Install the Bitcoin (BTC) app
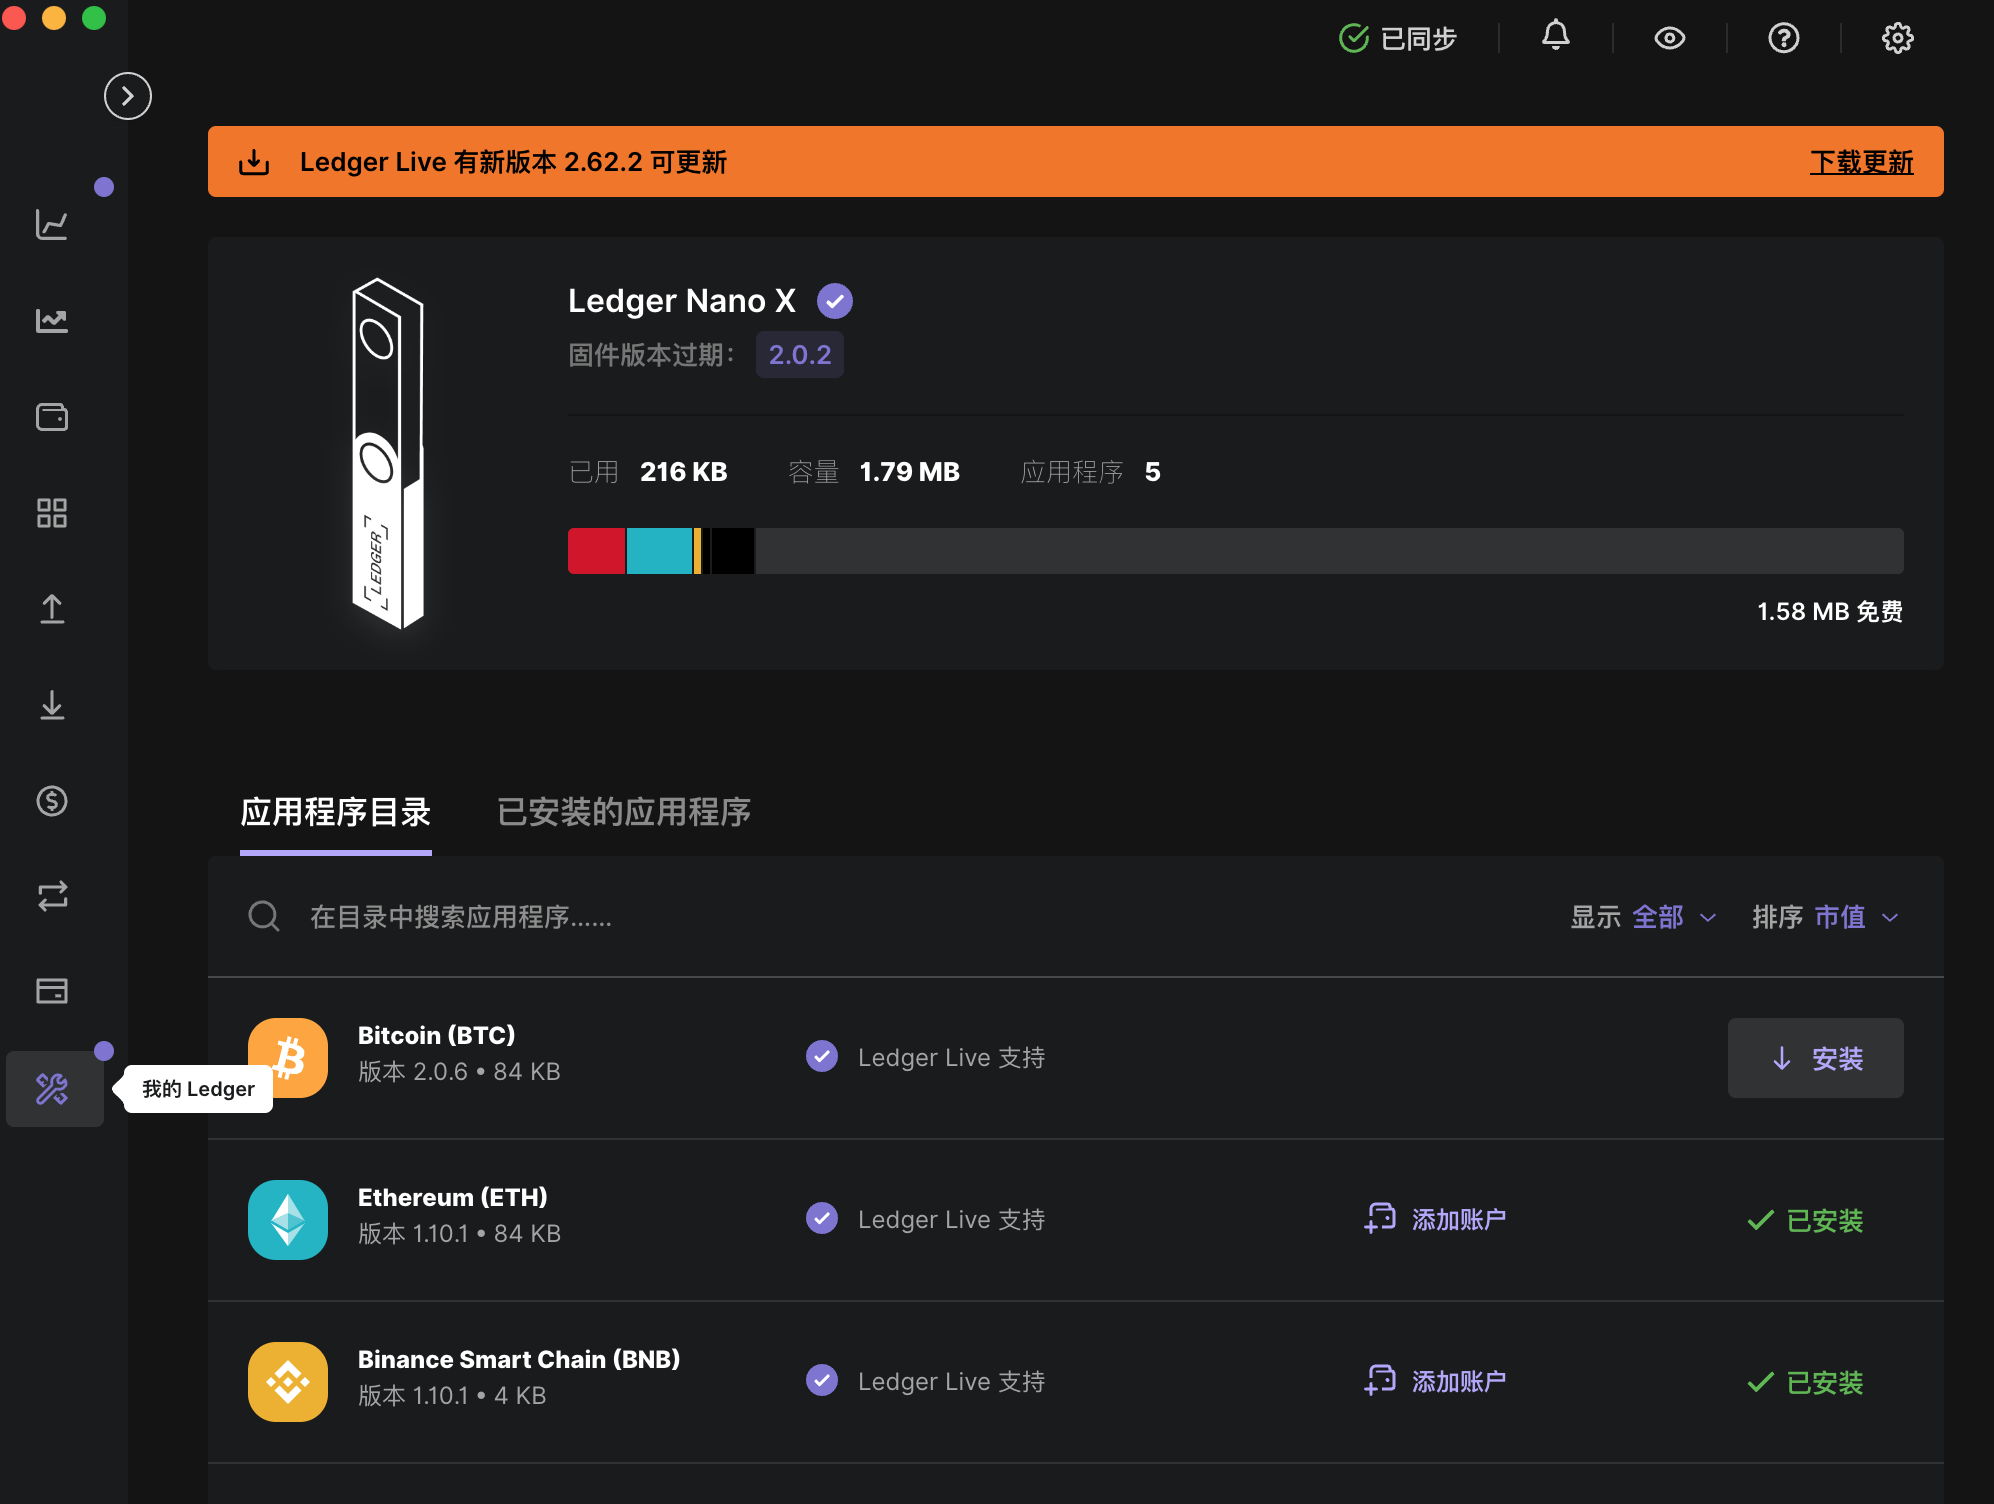 tap(1815, 1058)
